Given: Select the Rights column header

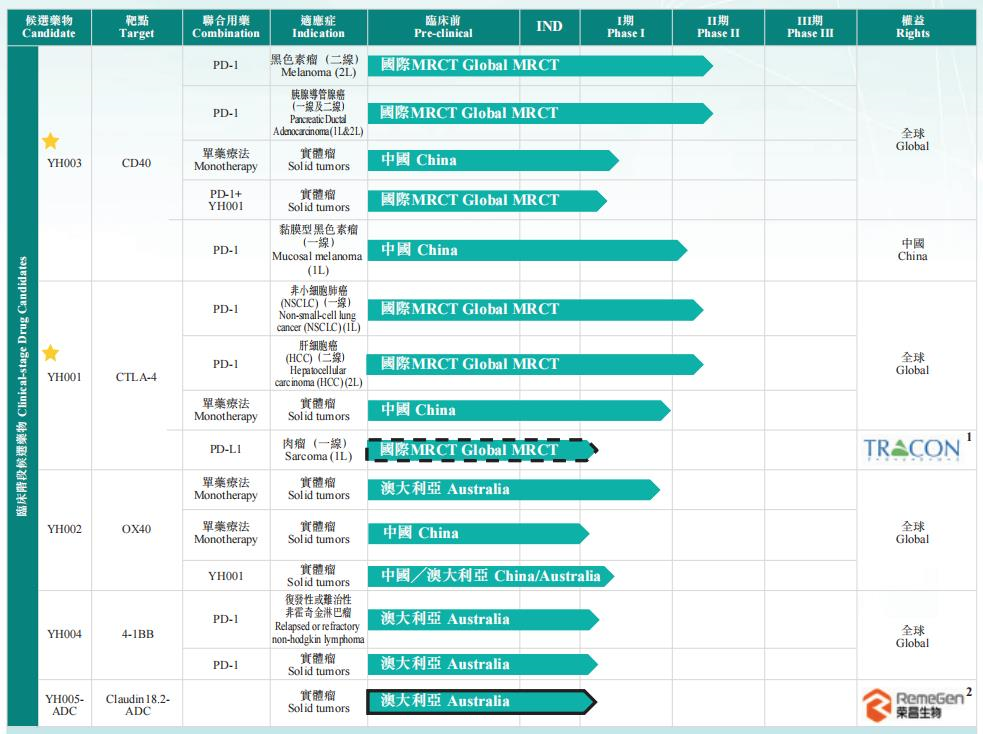Looking at the screenshot, I should click(x=912, y=26).
